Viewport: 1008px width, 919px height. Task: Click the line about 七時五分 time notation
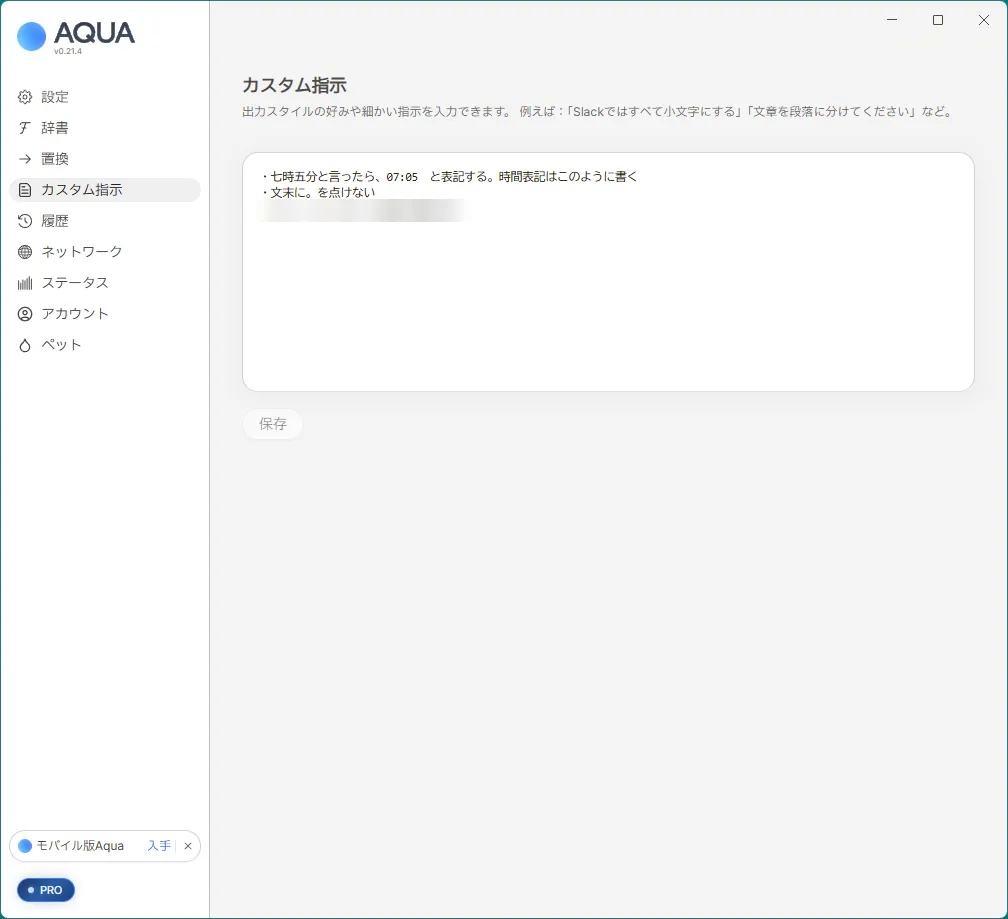point(449,177)
